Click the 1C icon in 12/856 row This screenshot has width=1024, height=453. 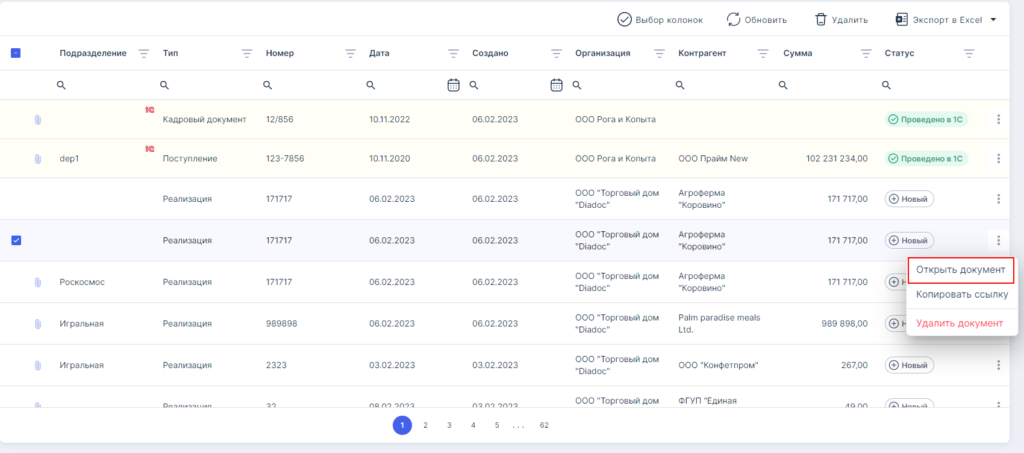(x=150, y=110)
